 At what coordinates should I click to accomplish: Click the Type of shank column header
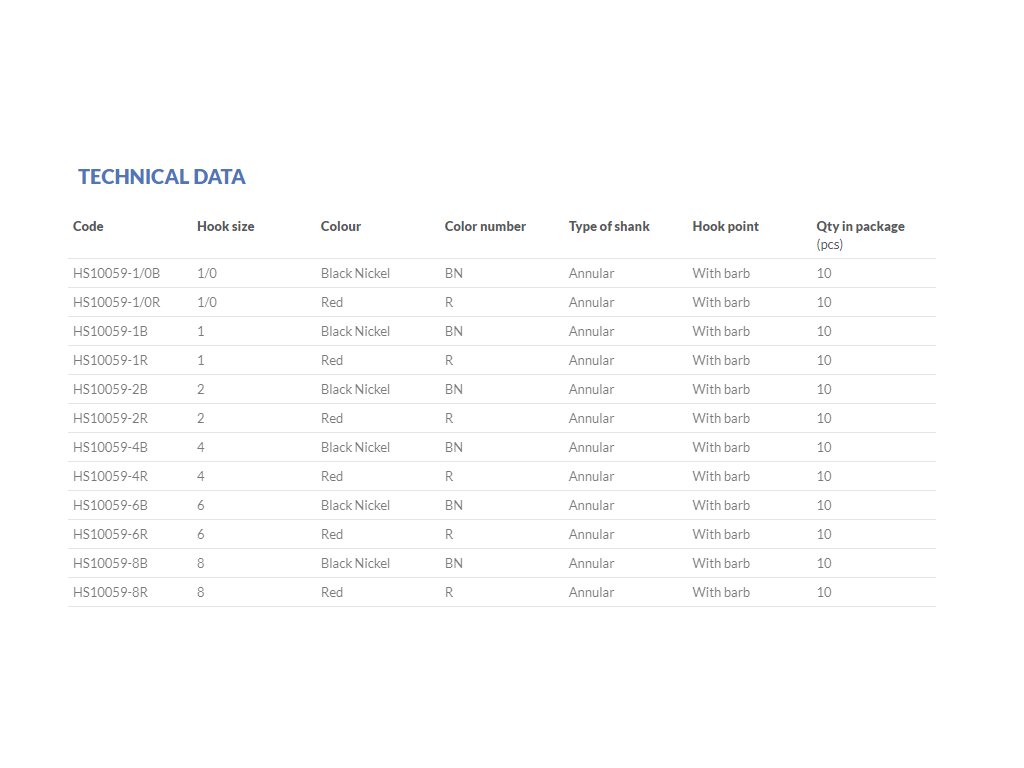coord(609,227)
